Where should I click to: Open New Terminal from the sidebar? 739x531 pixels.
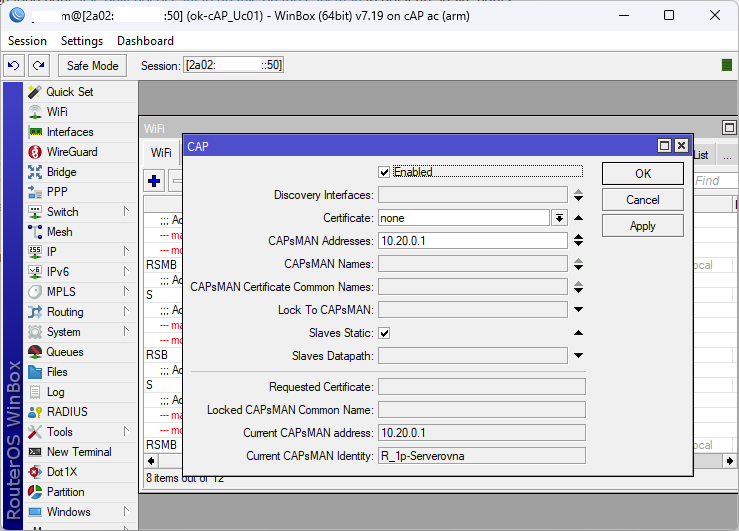point(80,452)
